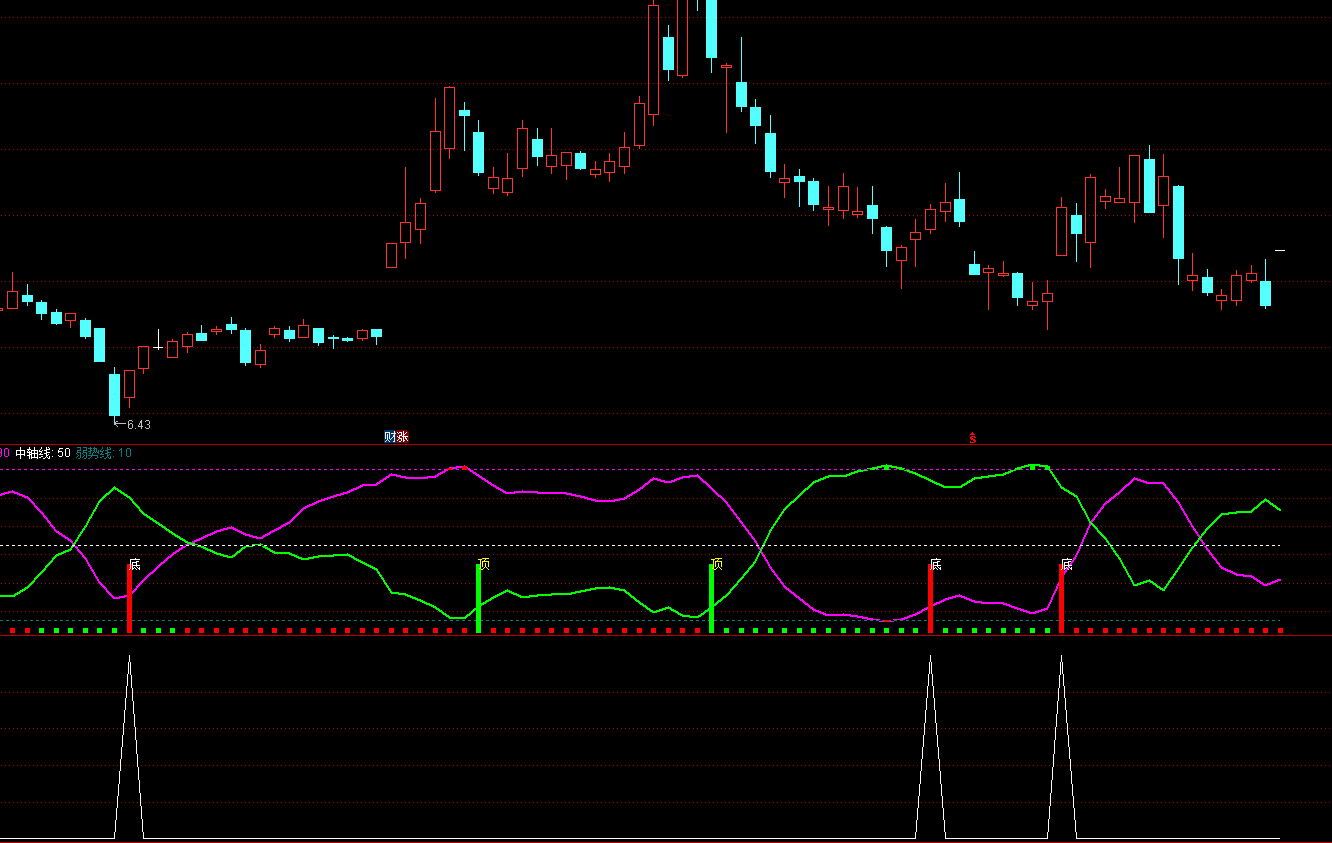Click the middle white spike peak
The height and width of the screenshot is (843, 1332).
point(931,658)
